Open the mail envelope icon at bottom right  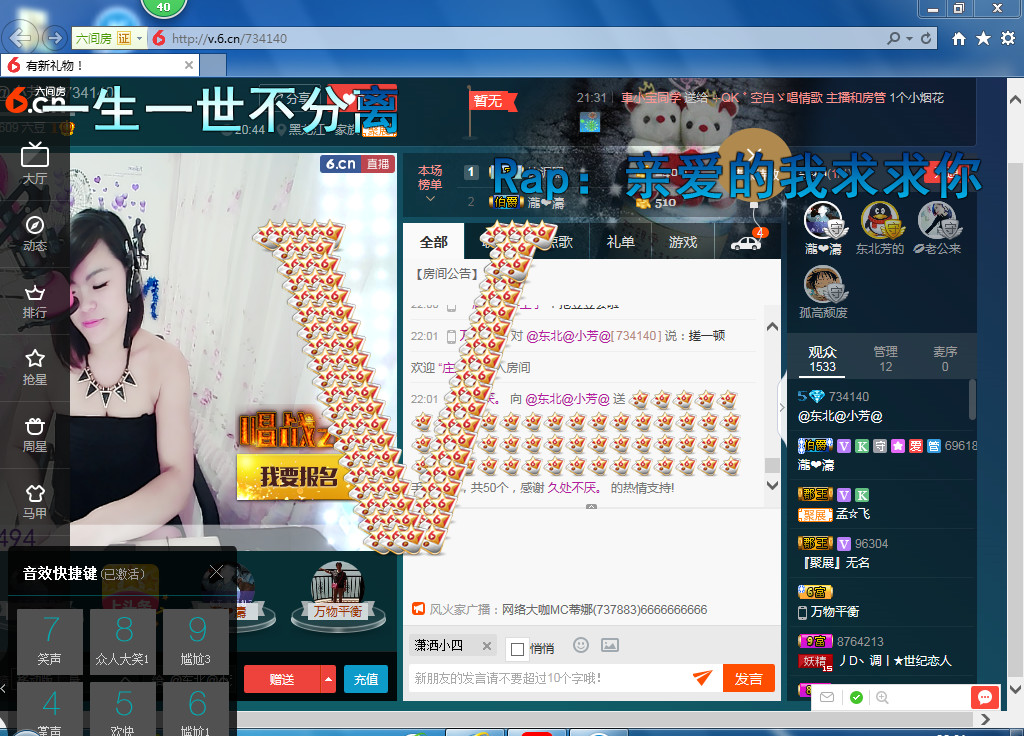pyautogui.click(x=827, y=697)
